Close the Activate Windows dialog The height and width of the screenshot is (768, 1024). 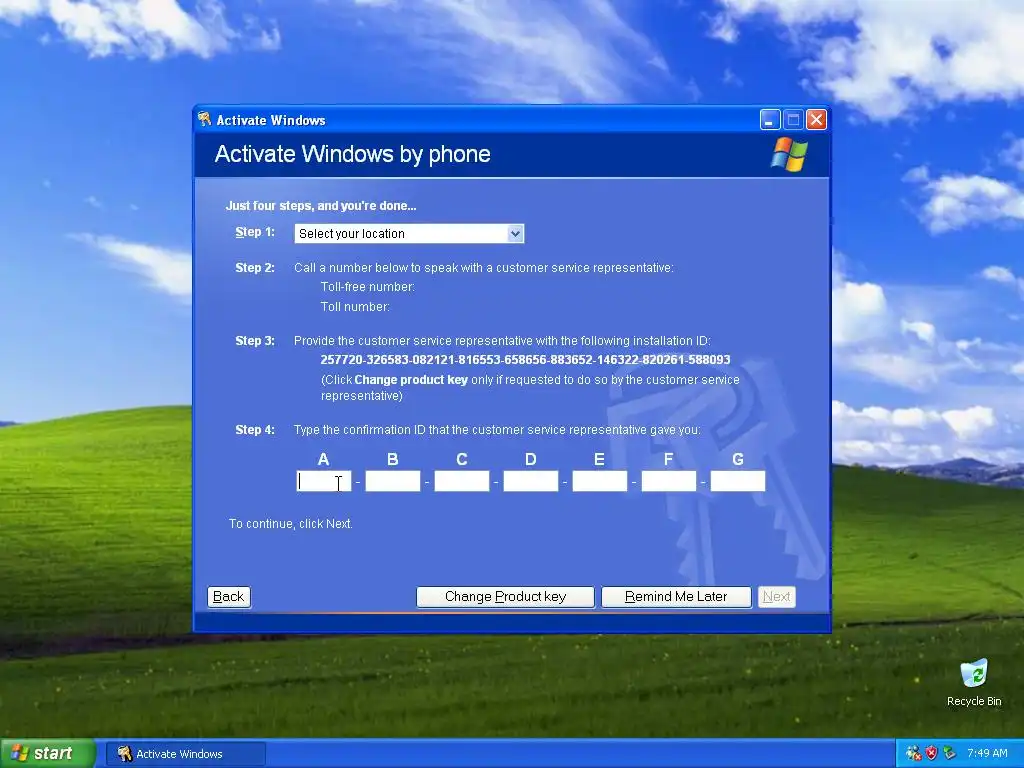tap(816, 120)
